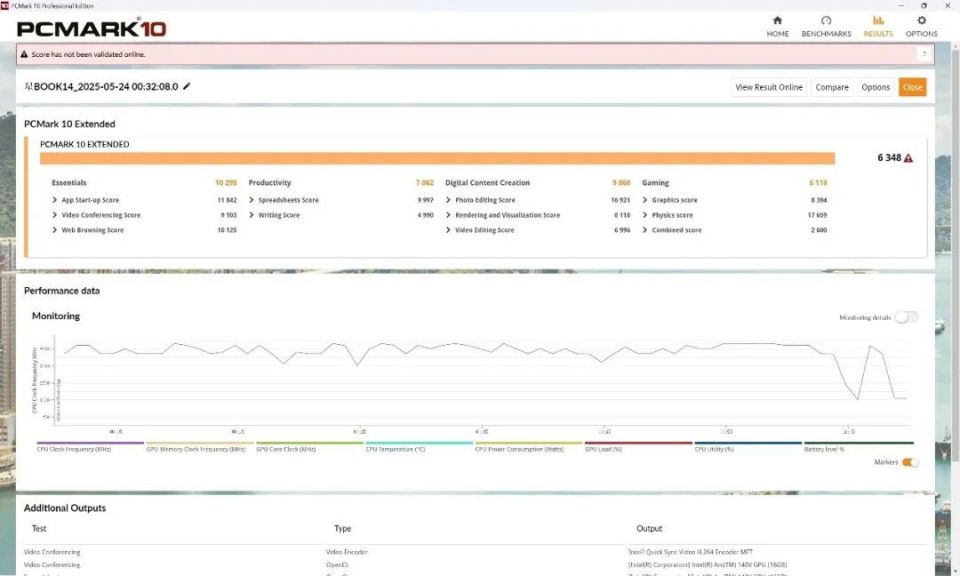Click the Essentials score 10 295
Screen dimensions: 960x576
click(226, 183)
